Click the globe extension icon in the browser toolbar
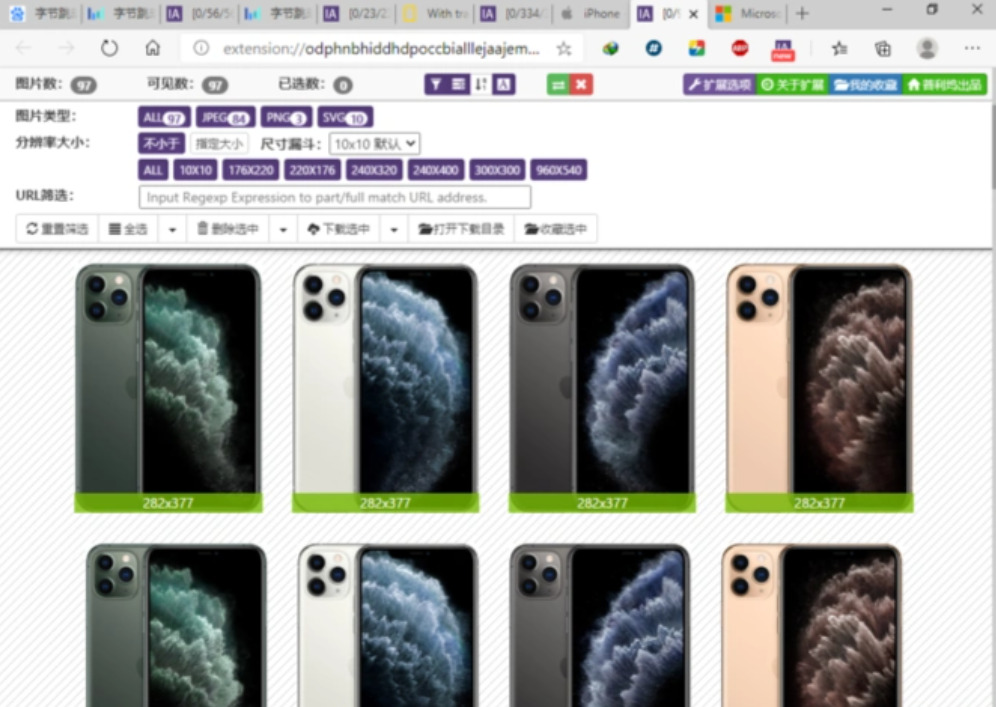Viewport: 996px width, 707px height. 610,48
